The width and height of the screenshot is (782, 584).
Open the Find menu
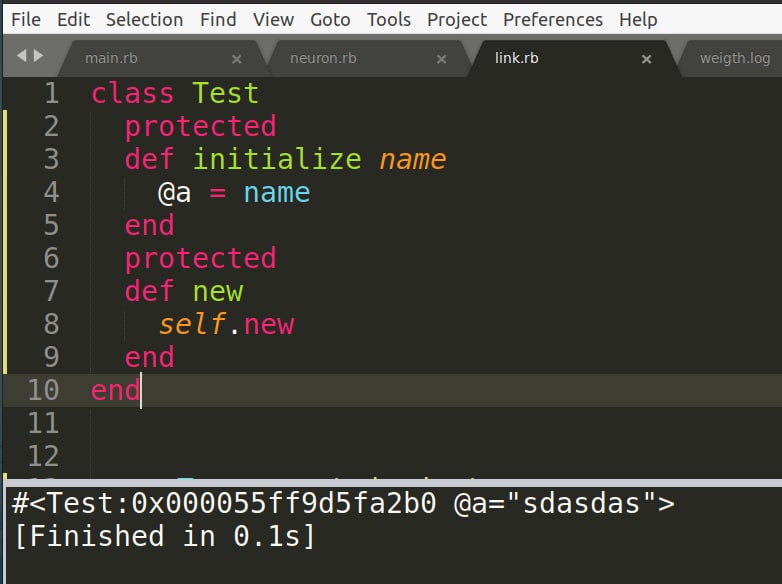[218, 19]
